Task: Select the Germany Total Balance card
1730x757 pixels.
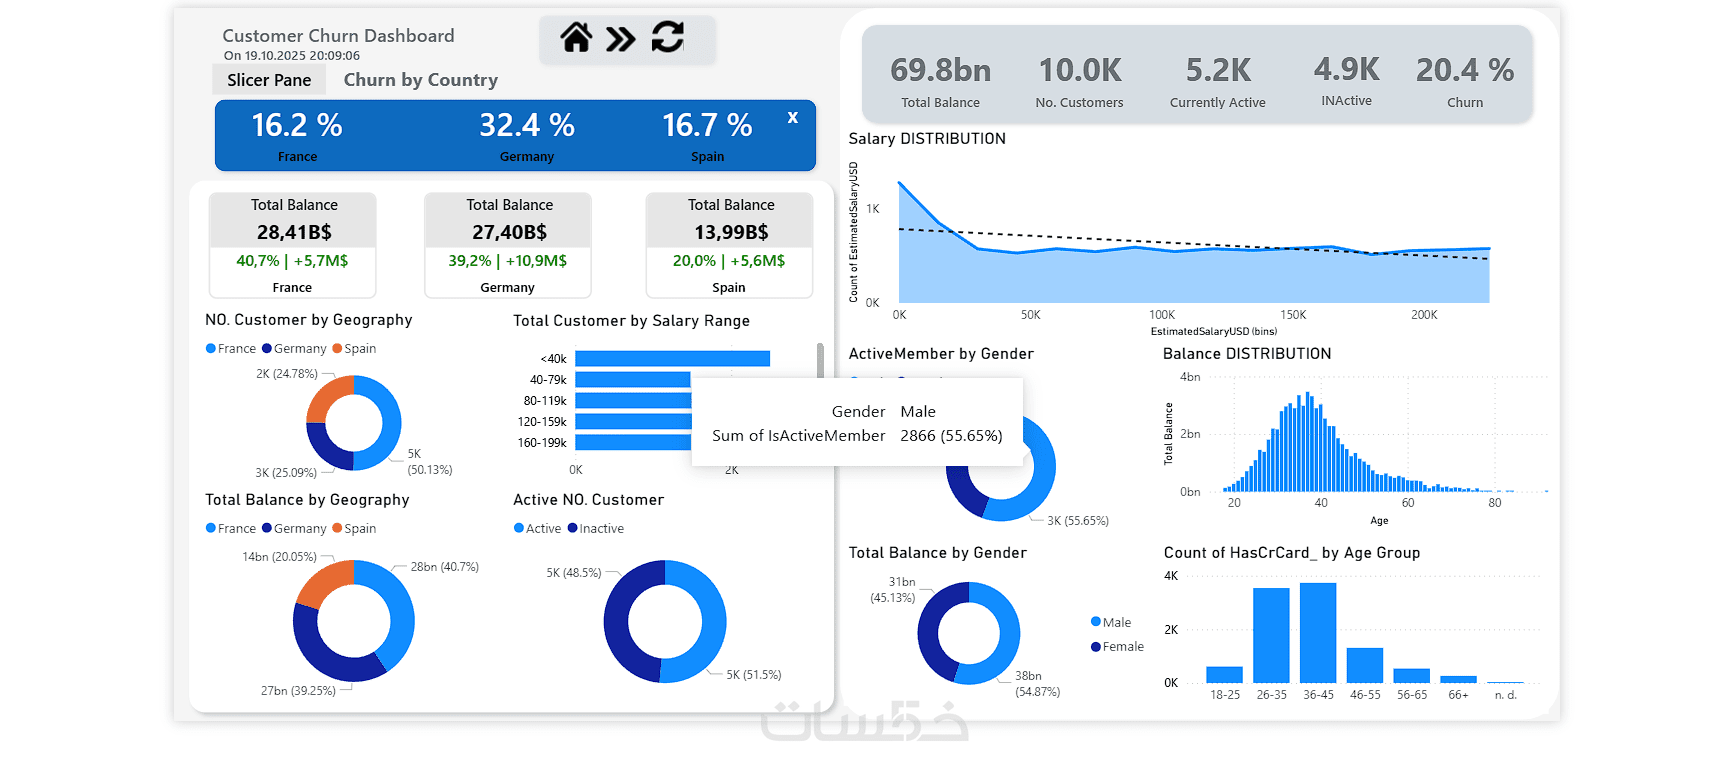Action: pyautogui.click(x=508, y=245)
